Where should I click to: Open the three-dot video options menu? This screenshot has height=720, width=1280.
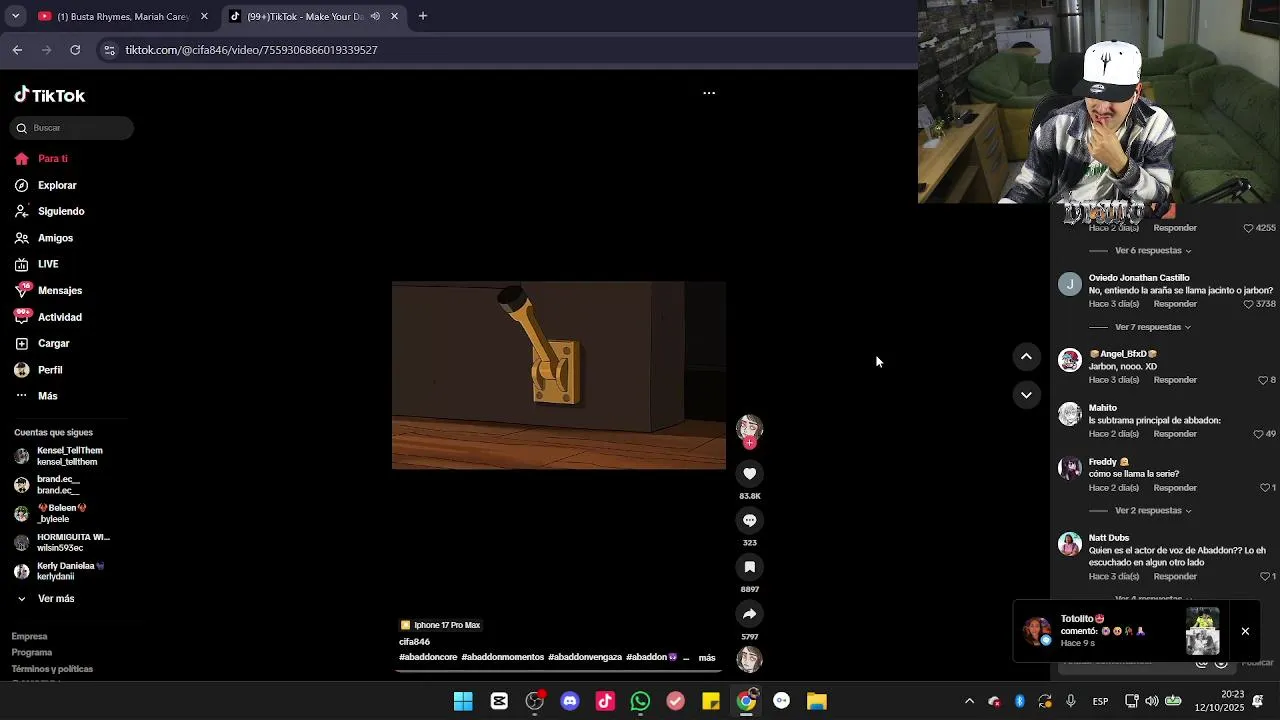[x=709, y=93]
